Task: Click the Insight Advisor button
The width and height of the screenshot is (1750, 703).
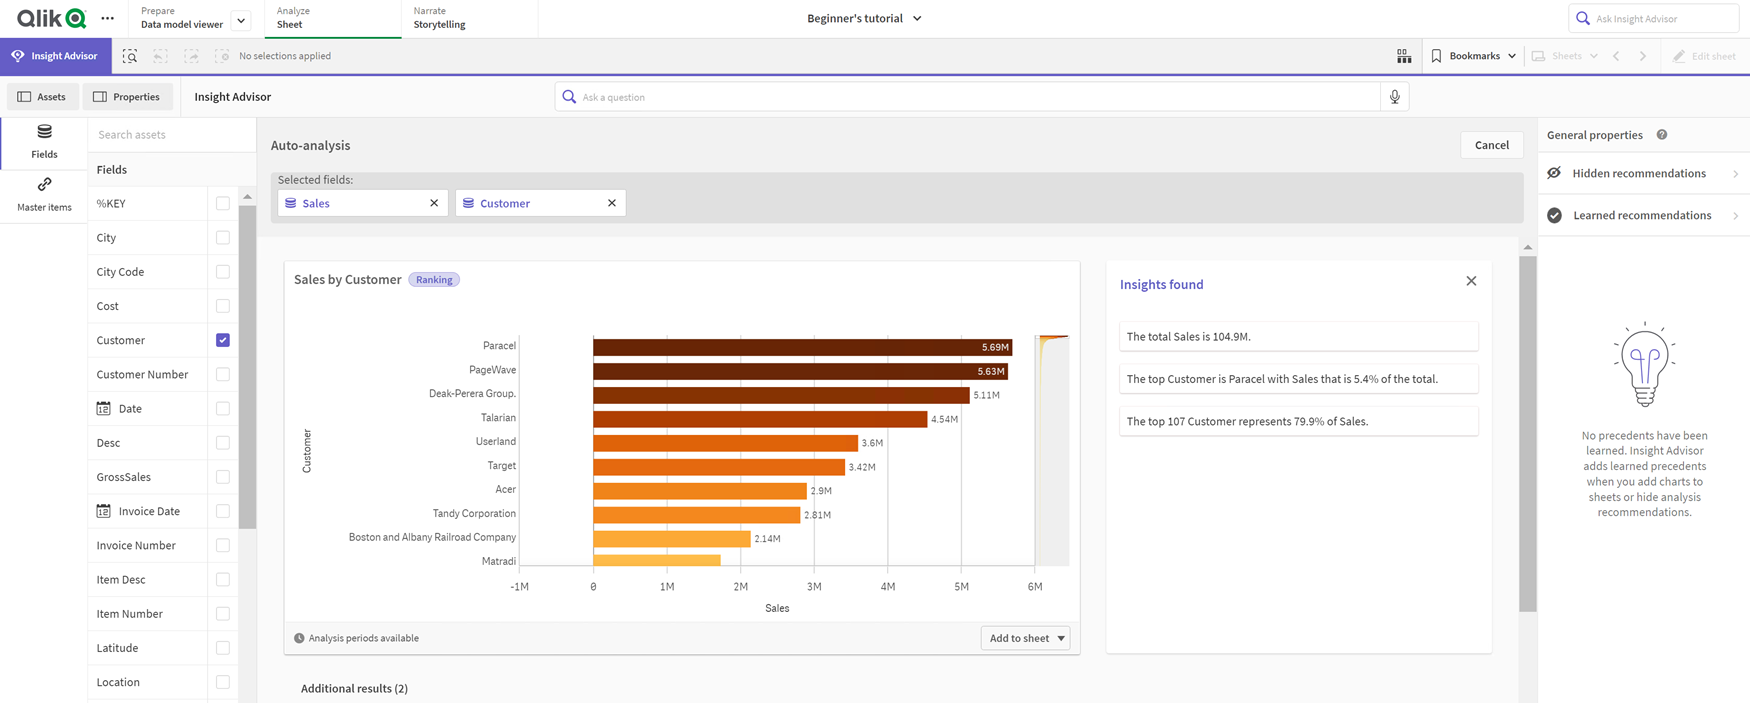Action: (x=55, y=56)
